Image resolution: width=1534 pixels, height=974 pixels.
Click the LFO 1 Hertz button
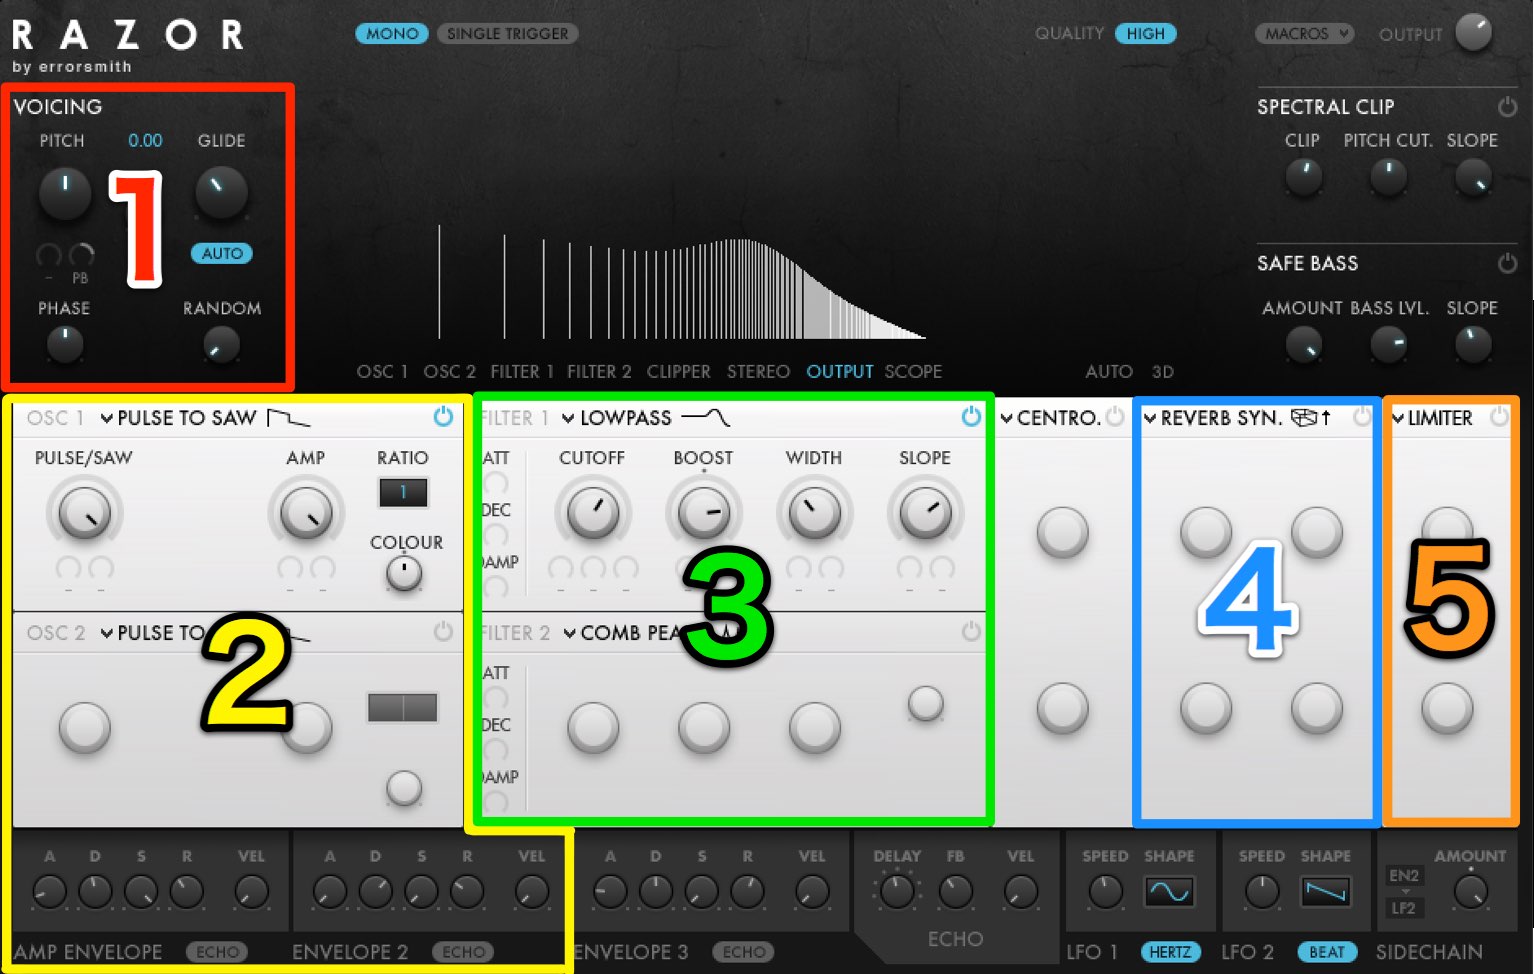(x=1170, y=952)
